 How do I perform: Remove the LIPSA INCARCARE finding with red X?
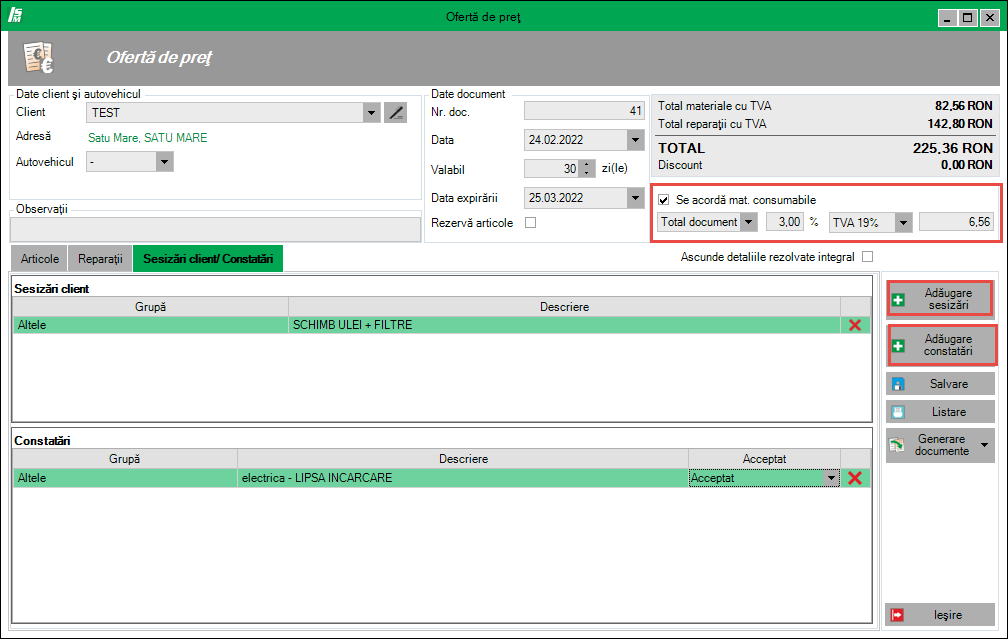[855, 478]
